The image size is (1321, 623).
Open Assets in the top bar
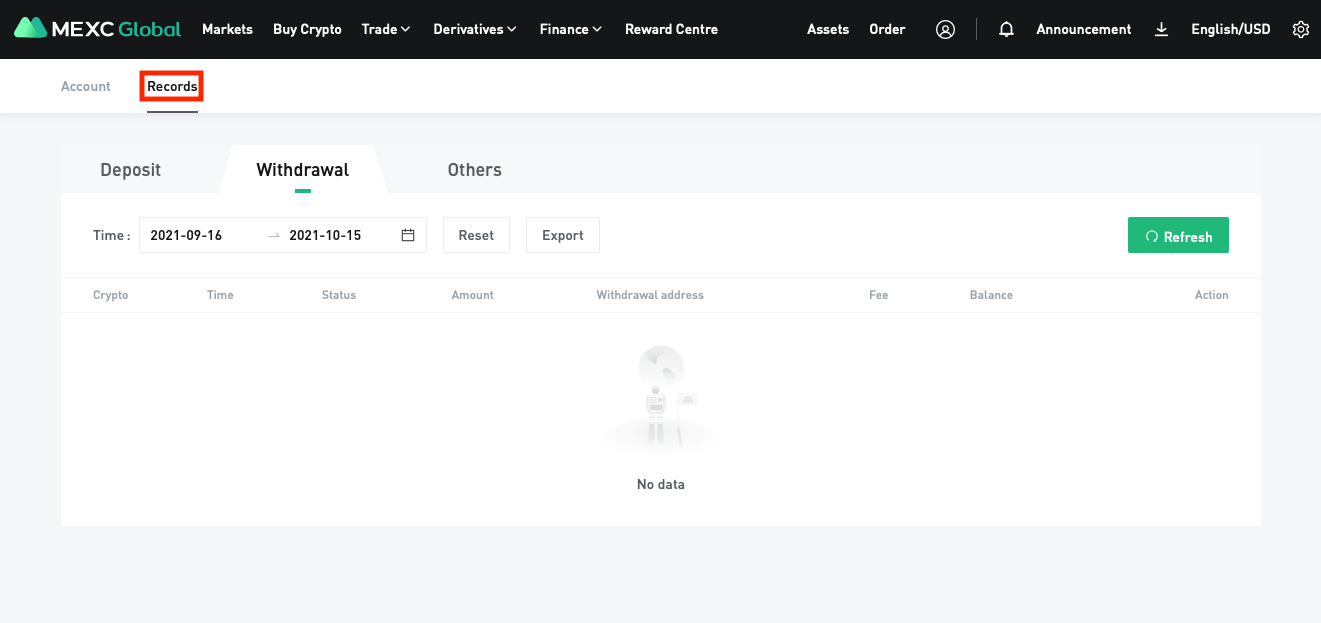point(828,29)
